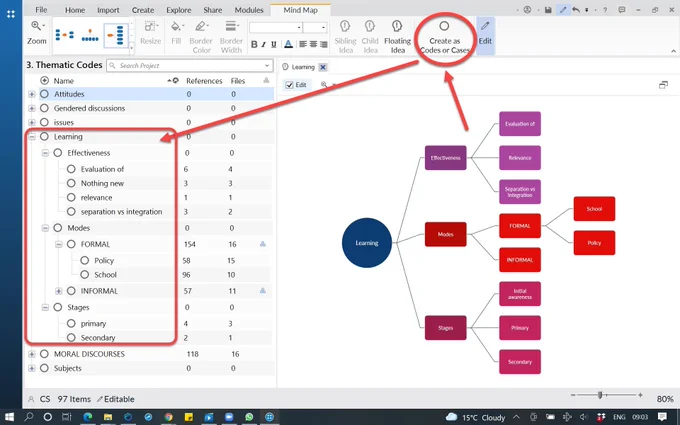Select the MORAL DISCOURSES code circle
This screenshot has height=425, width=680.
(x=44, y=354)
